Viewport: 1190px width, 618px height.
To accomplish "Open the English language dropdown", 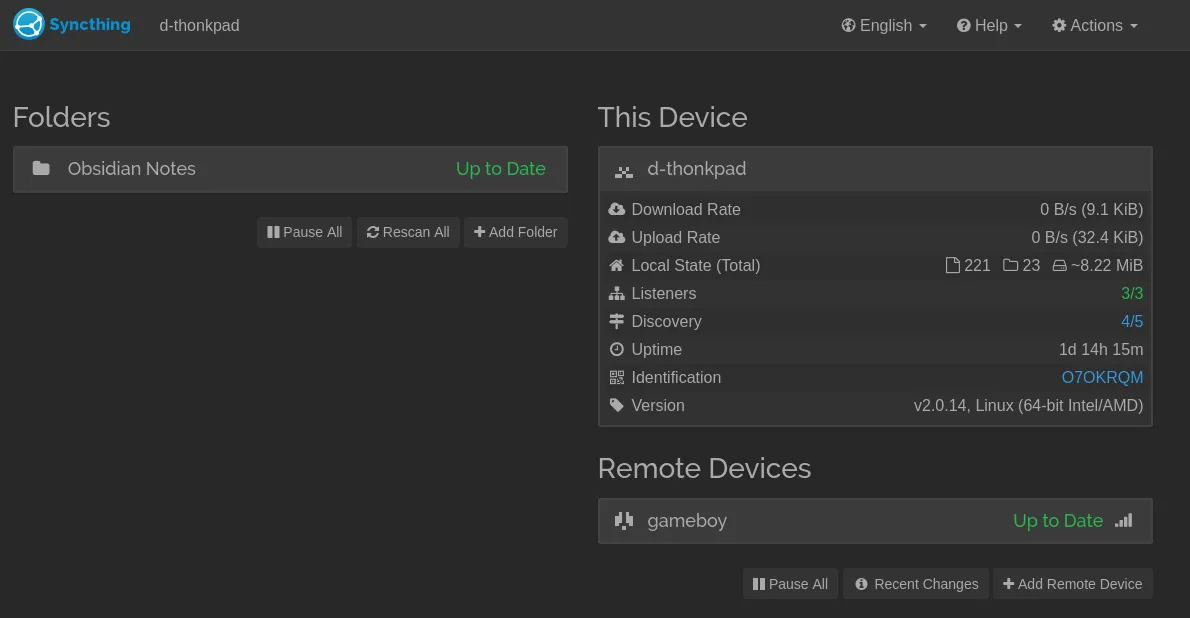I will (884, 26).
